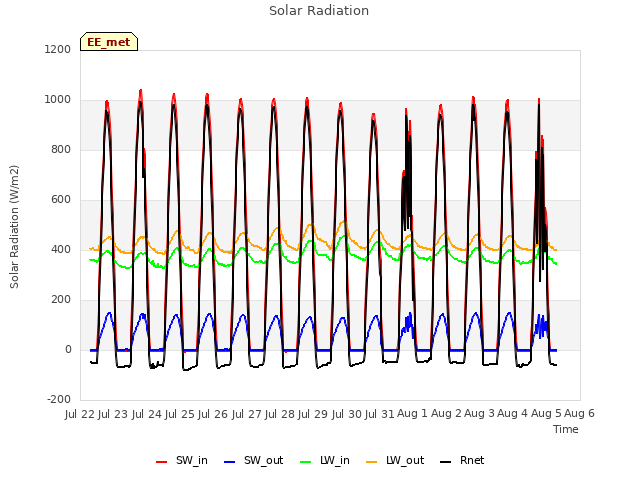Click the Jul 23 x-axis date label
Screen dimensions: 640x480
click(x=113, y=414)
